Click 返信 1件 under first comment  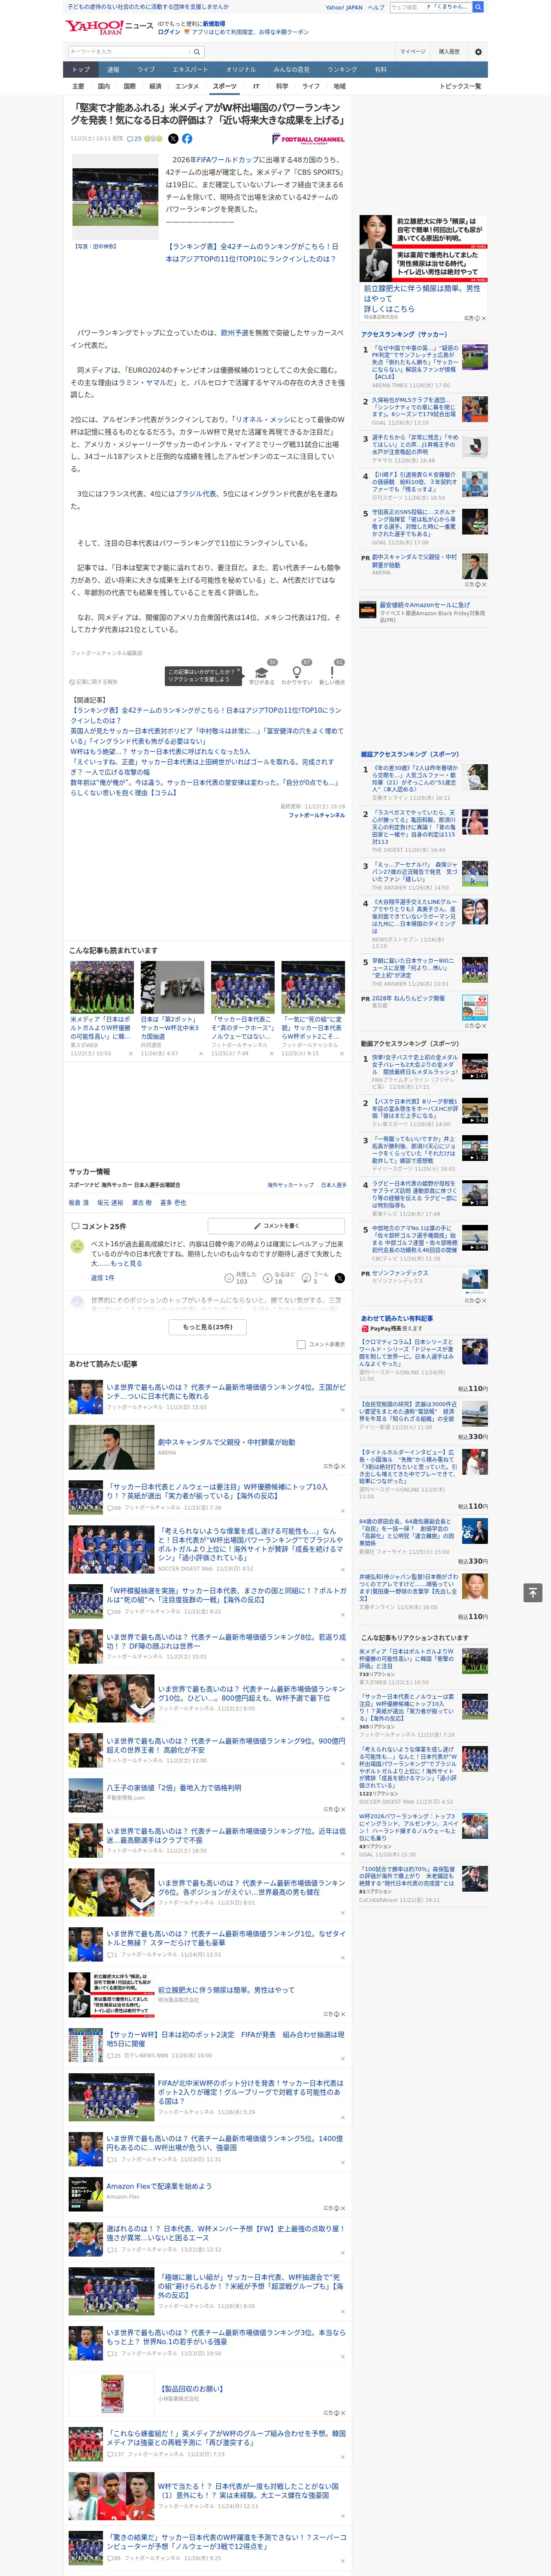103,1278
